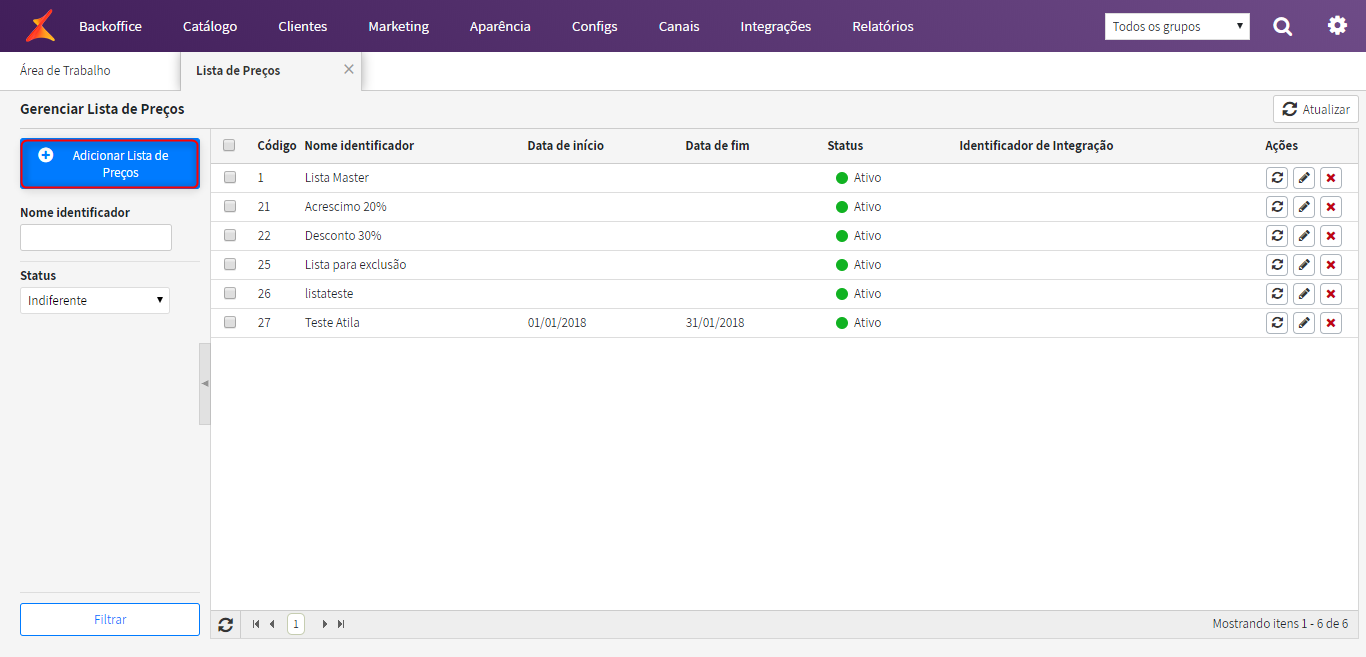This screenshot has width=1366, height=657.
Task: Click refresh icon for Teste Atila row
Action: coord(1277,323)
